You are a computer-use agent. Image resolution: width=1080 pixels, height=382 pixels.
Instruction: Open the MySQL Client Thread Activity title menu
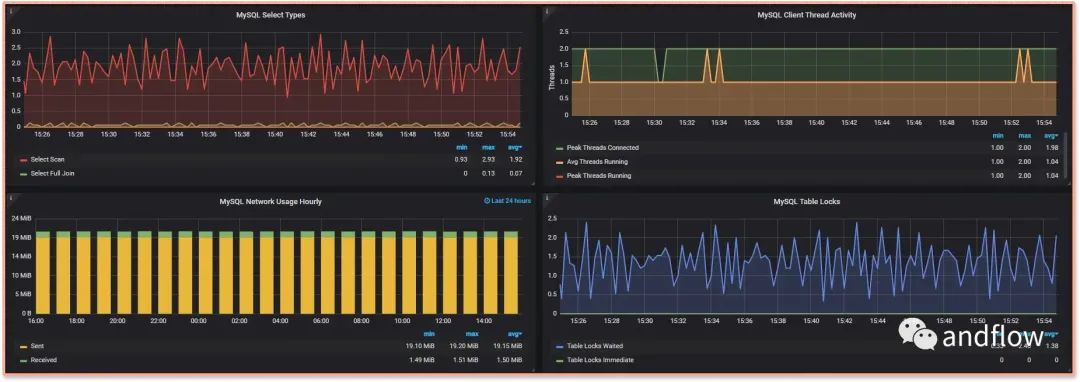point(807,14)
